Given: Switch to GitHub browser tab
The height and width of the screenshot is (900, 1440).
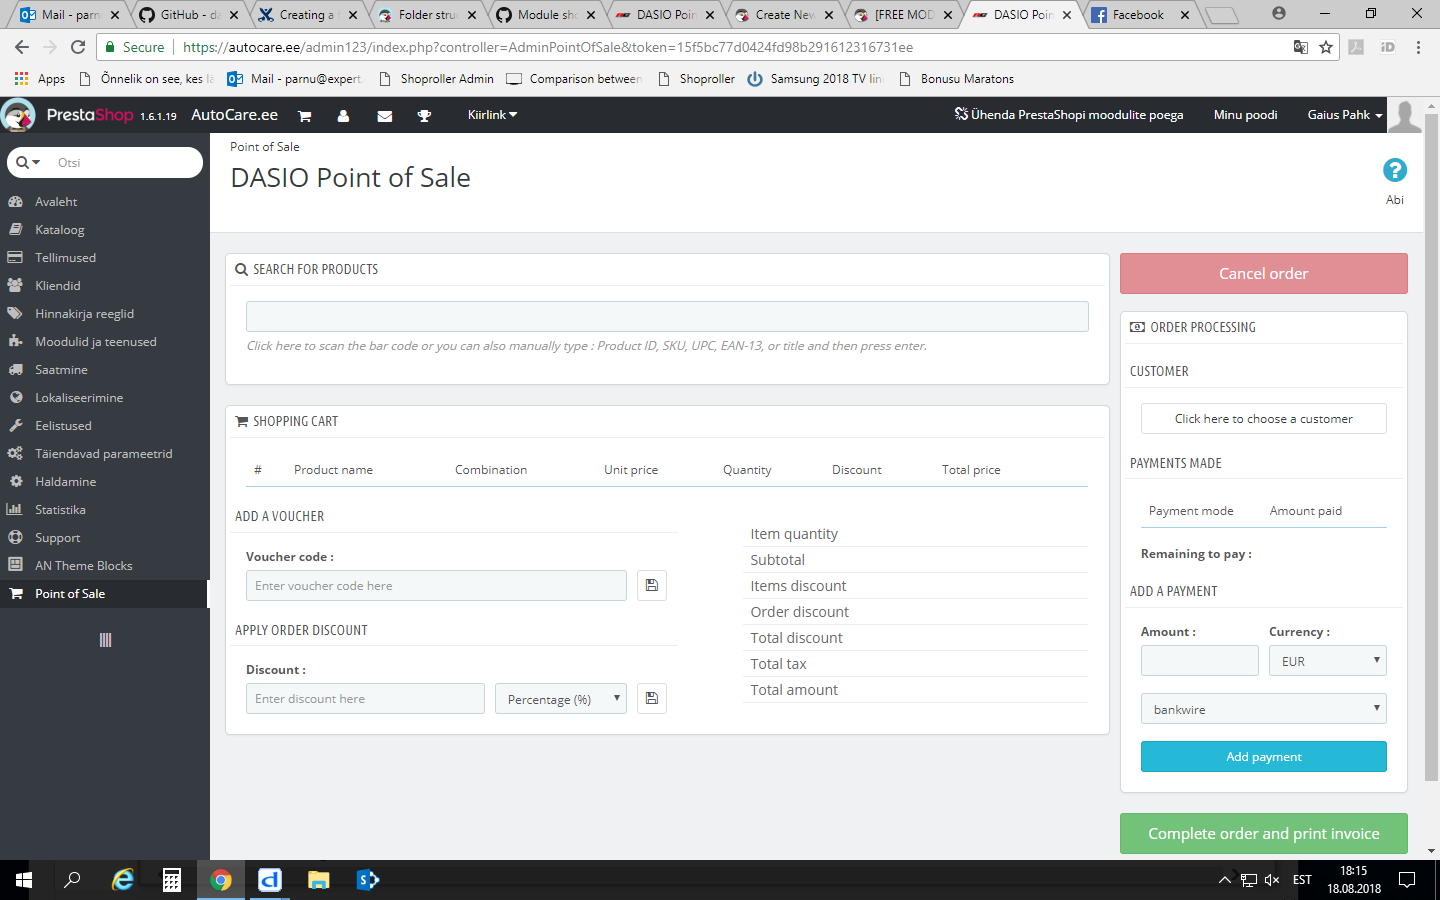Looking at the screenshot, I should click(189, 15).
